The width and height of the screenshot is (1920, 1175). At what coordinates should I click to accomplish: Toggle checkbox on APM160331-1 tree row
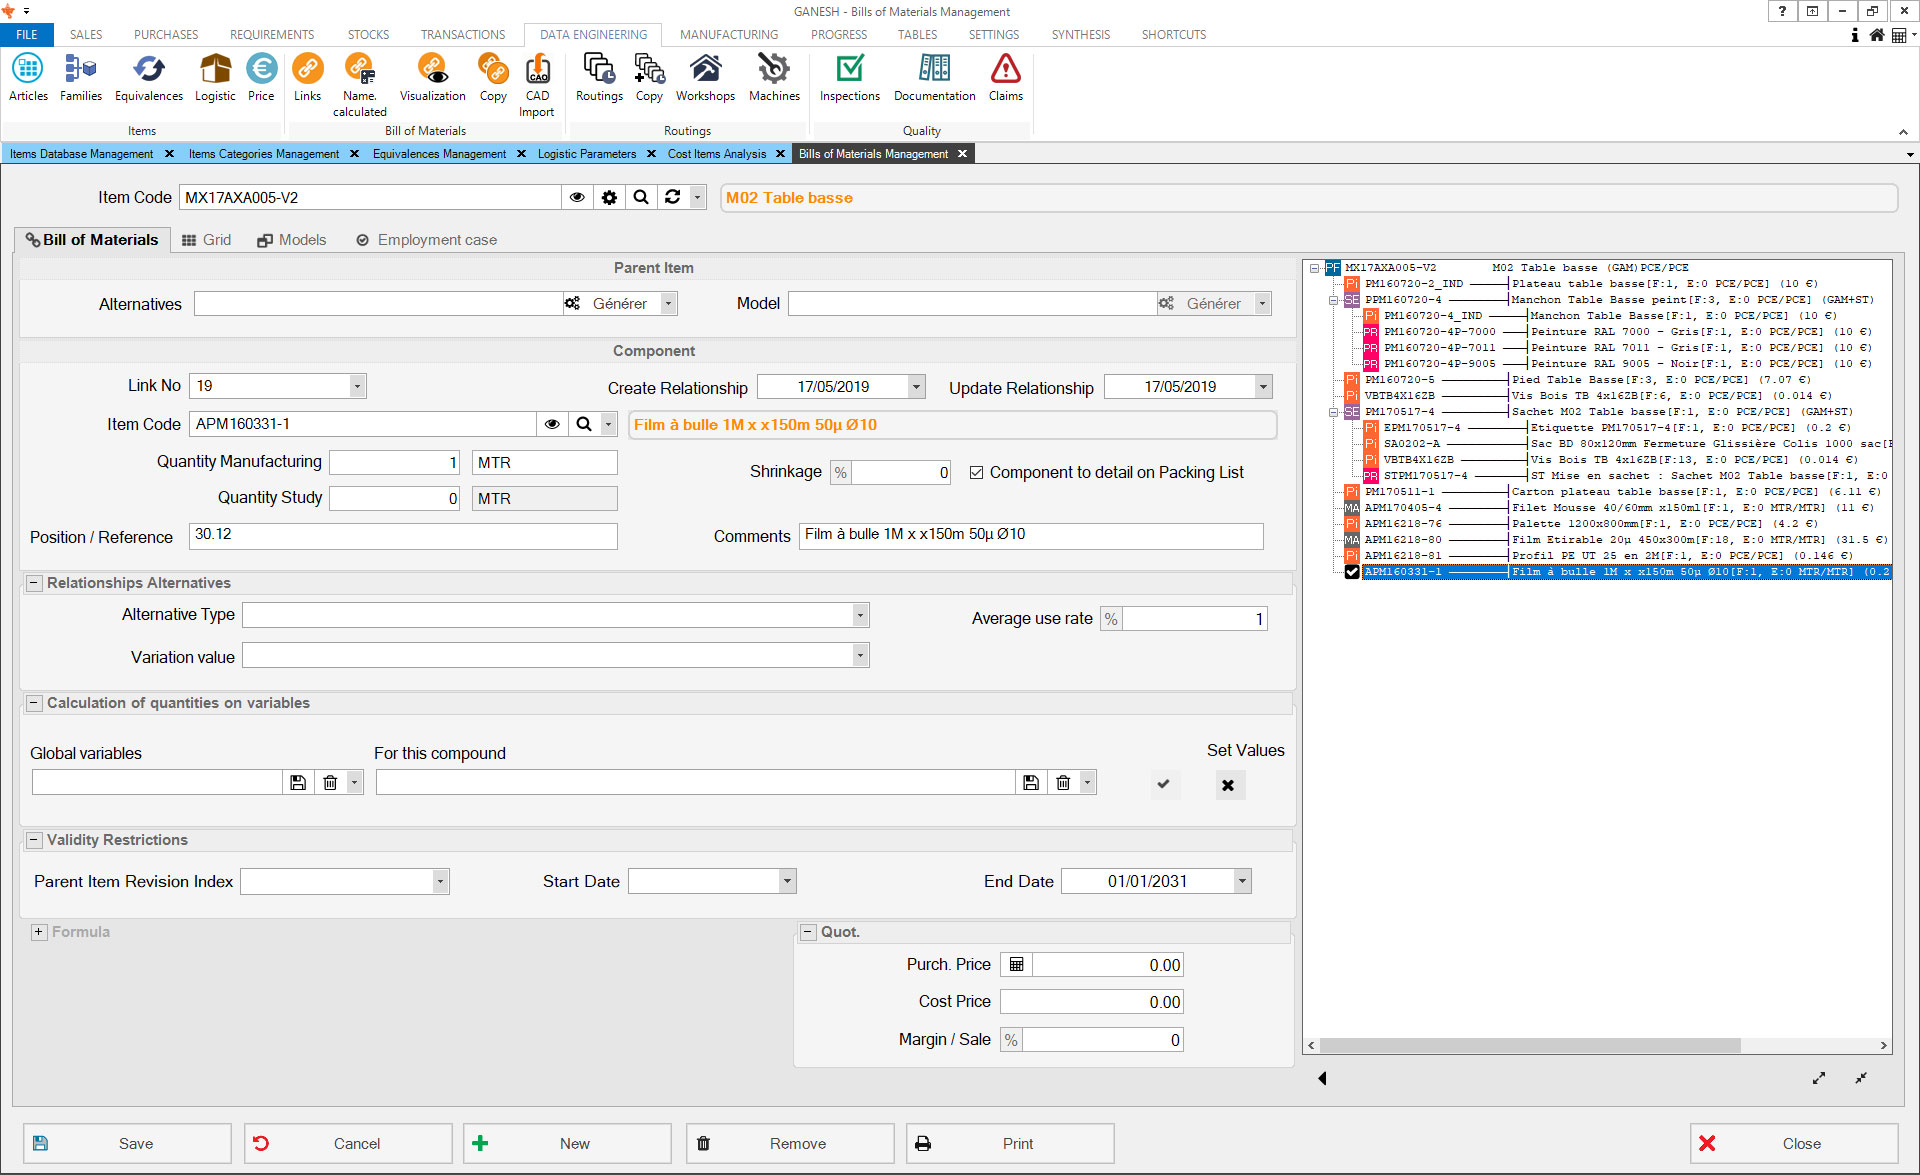(x=1352, y=572)
